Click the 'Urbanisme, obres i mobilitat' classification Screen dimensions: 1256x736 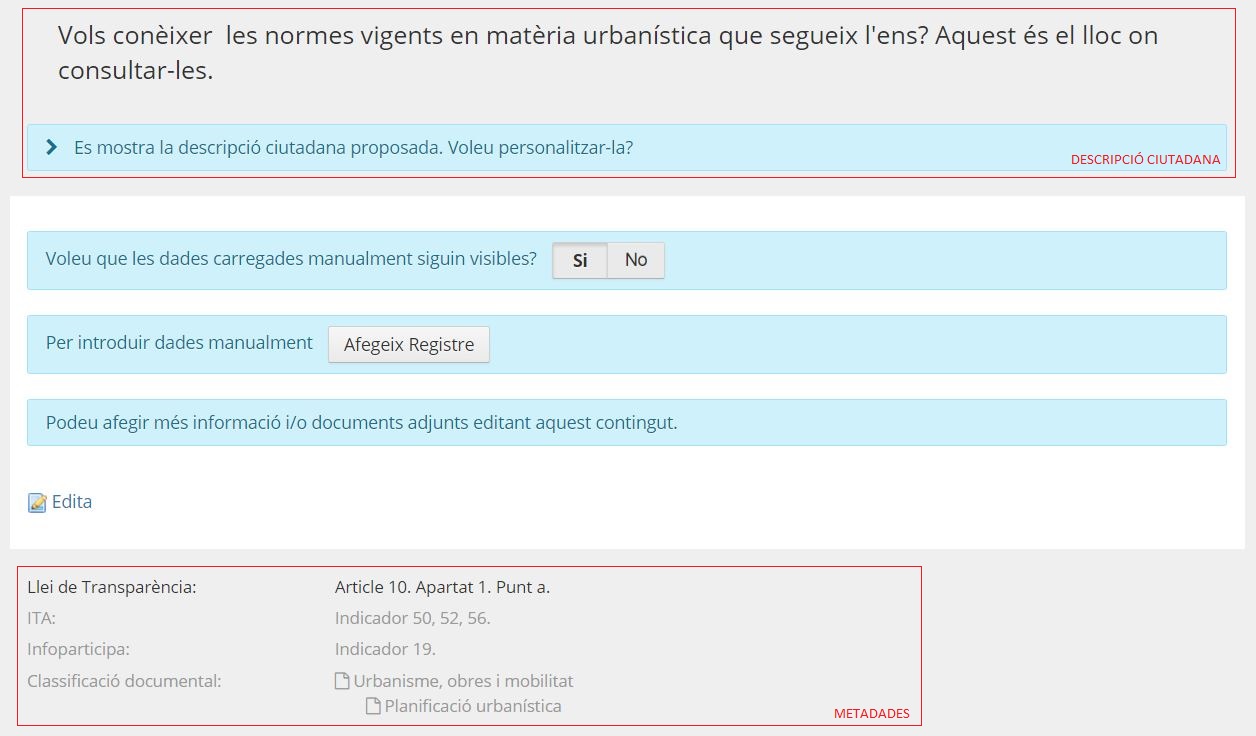click(463, 681)
